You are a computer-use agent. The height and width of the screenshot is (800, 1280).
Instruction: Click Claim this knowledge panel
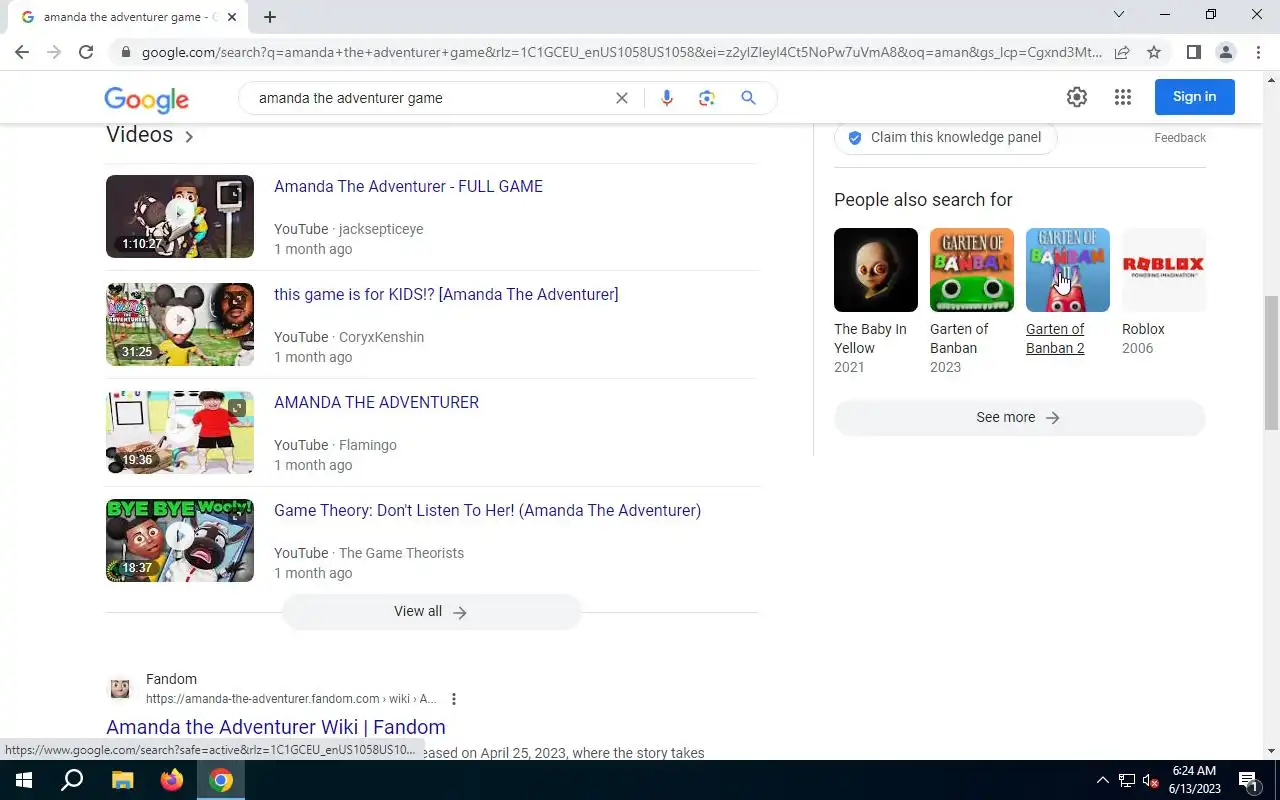coord(945,138)
